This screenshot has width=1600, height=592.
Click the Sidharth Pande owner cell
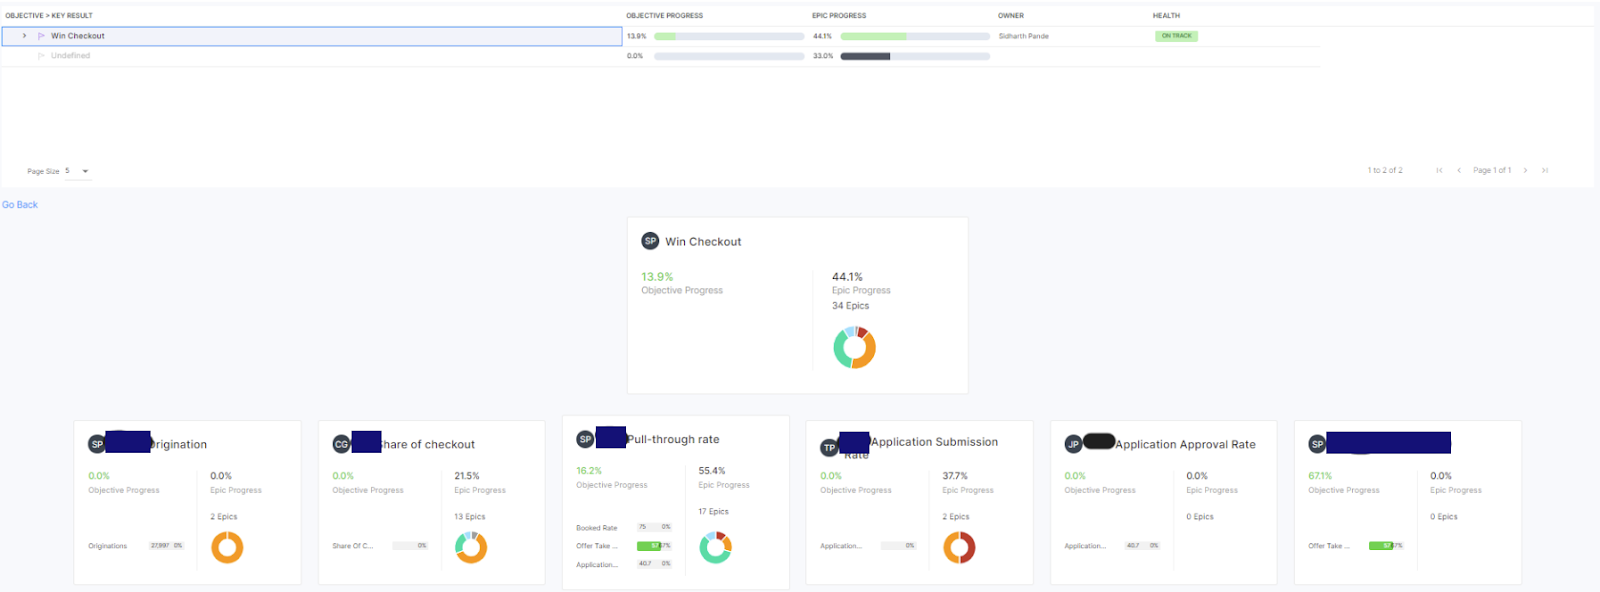pos(1024,36)
